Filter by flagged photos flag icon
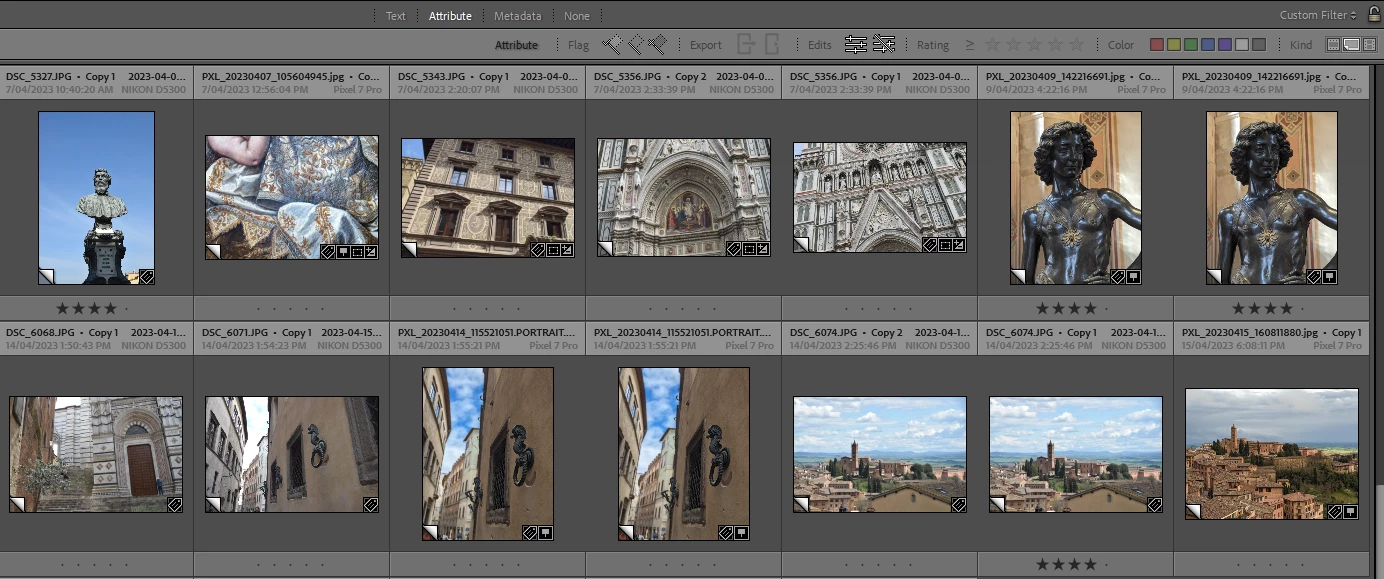Viewport: 1384px width, 579px height. pyautogui.click(x=612, y=44)
